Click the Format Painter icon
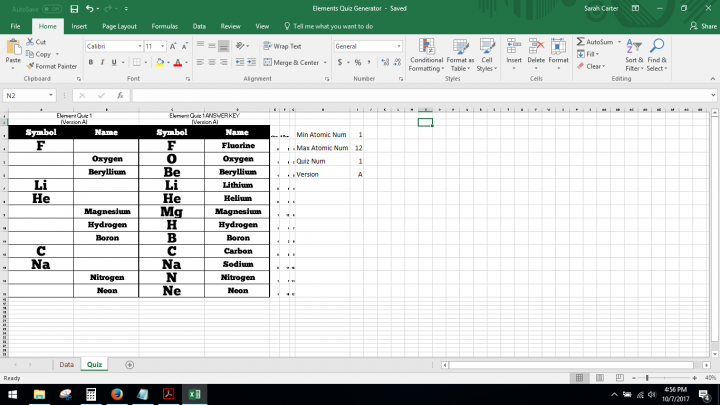 pyautogui.click(x=30, y=66)
